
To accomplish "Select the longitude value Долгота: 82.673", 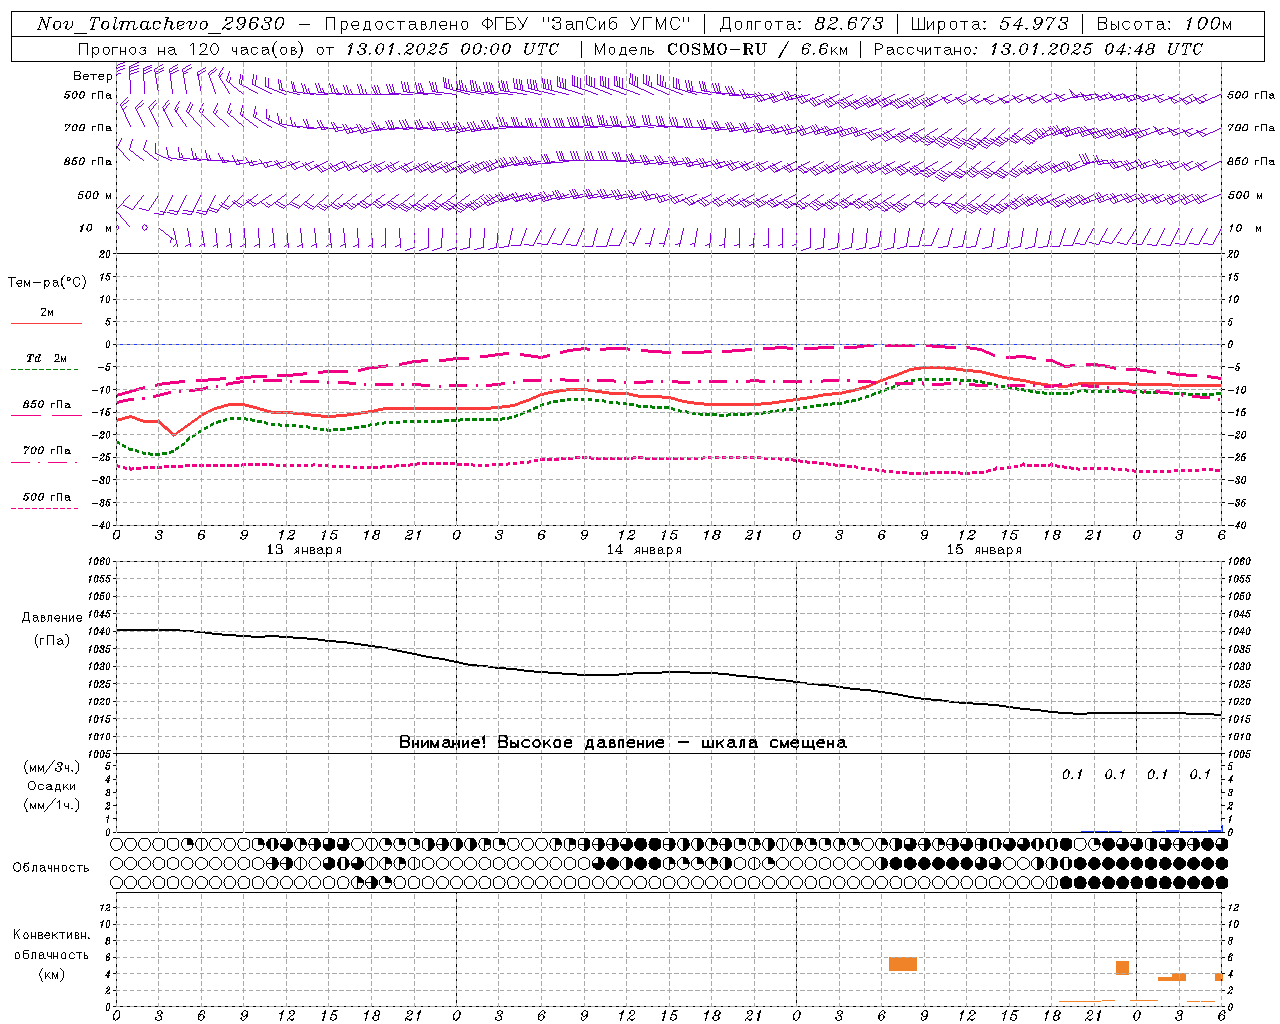I will point(802,24).
